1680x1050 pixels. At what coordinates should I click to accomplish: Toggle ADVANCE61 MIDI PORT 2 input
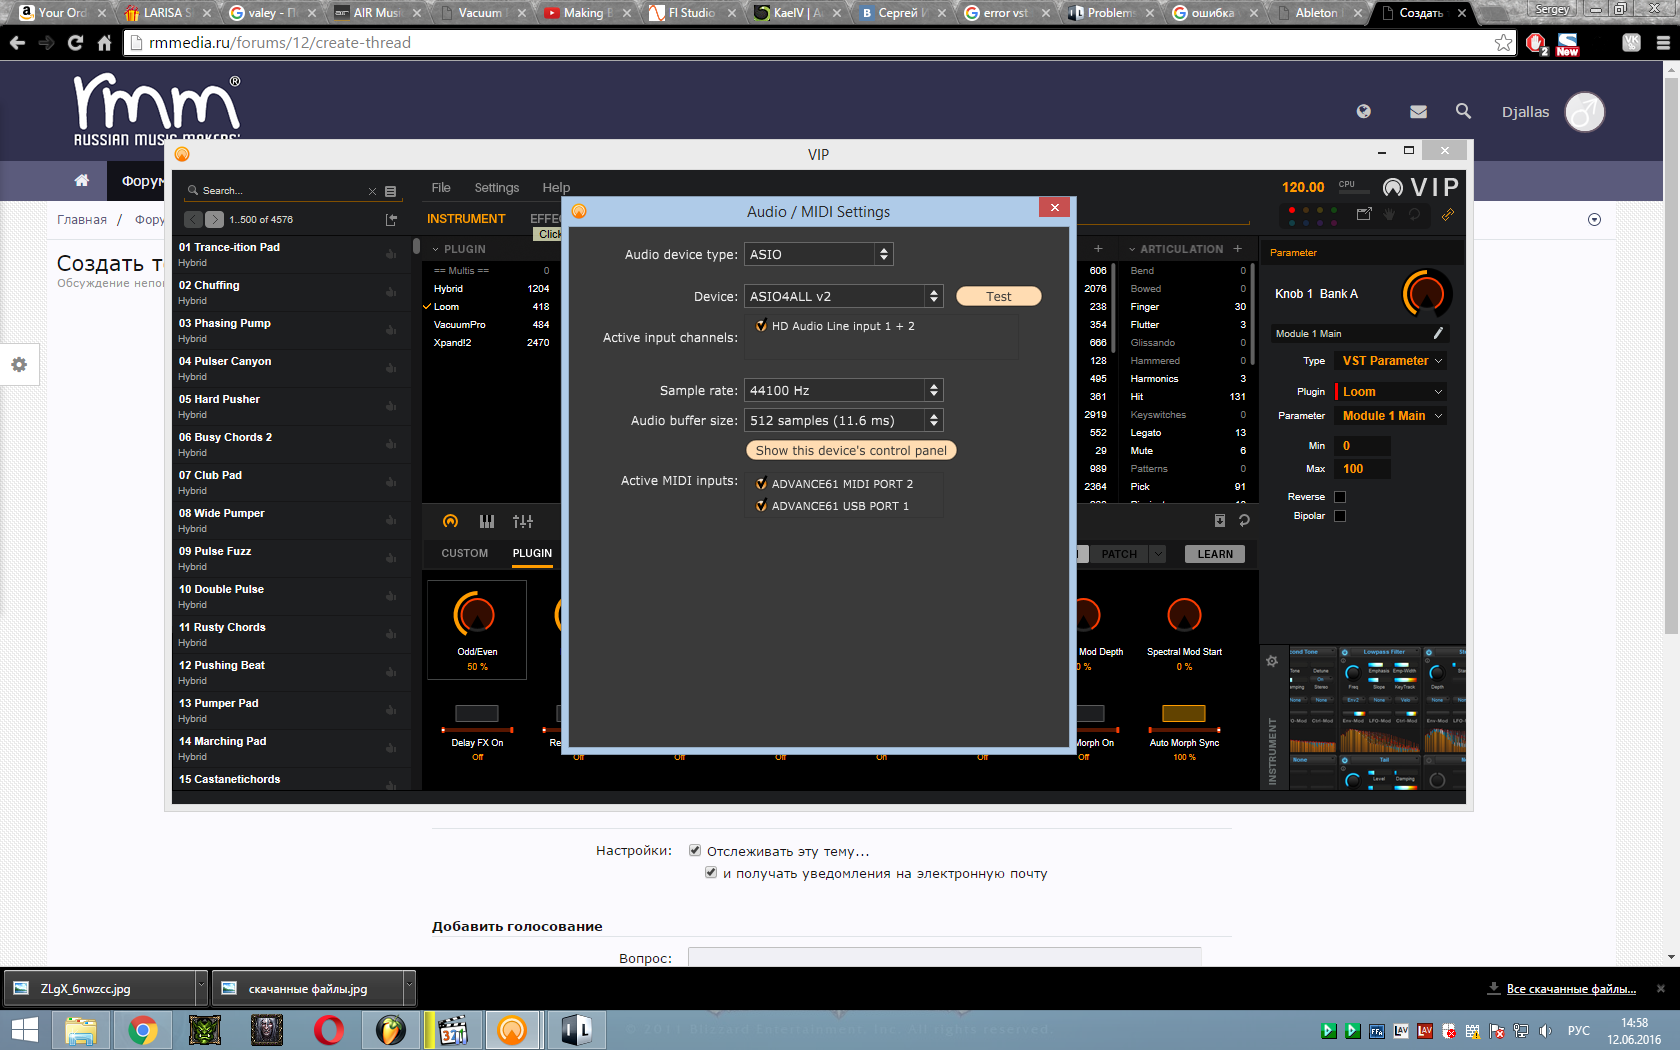point(761,484)
